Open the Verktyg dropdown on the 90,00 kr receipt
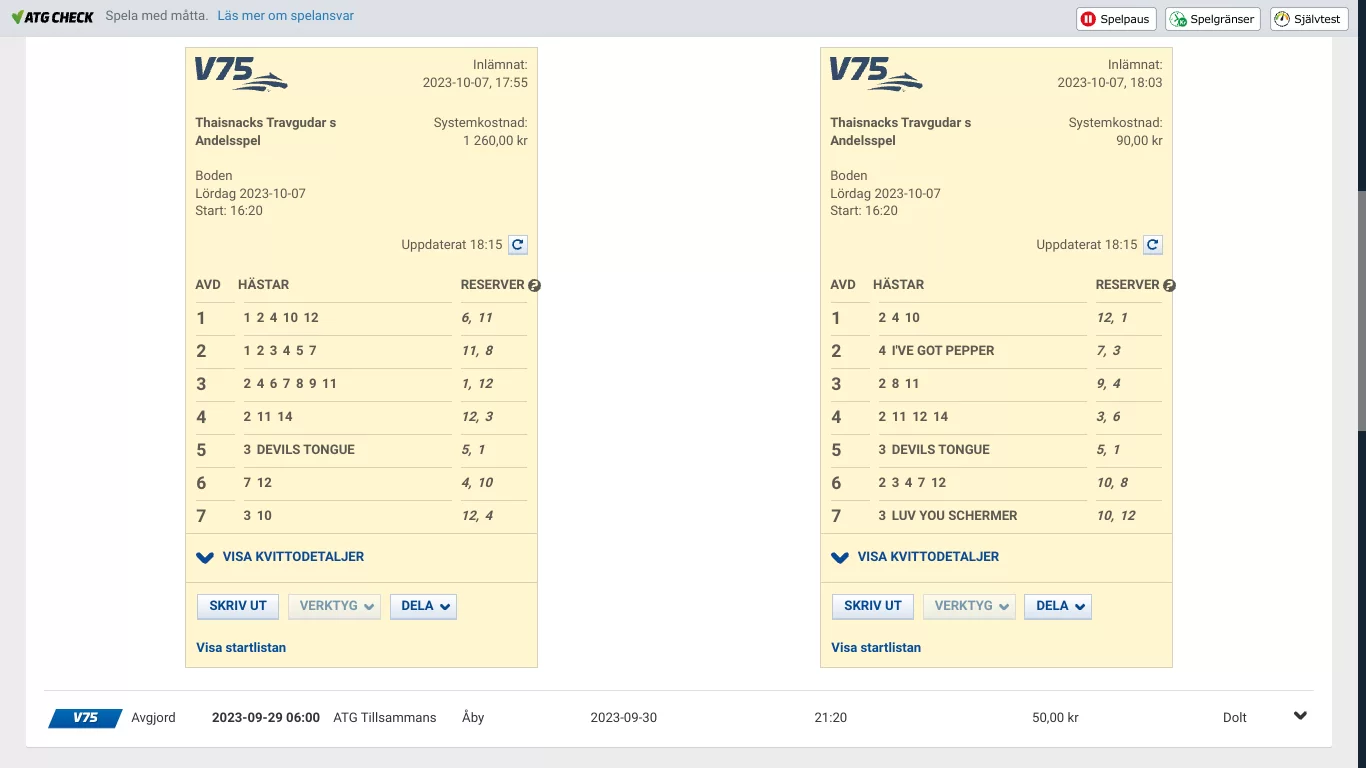The image size is (1366, 768). (969, 606)
